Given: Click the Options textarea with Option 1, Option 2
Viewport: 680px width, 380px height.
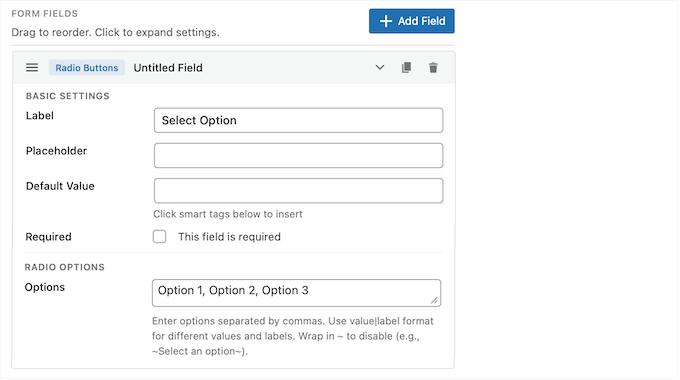Looking at the screenshot, I should (x=296, y=293).
